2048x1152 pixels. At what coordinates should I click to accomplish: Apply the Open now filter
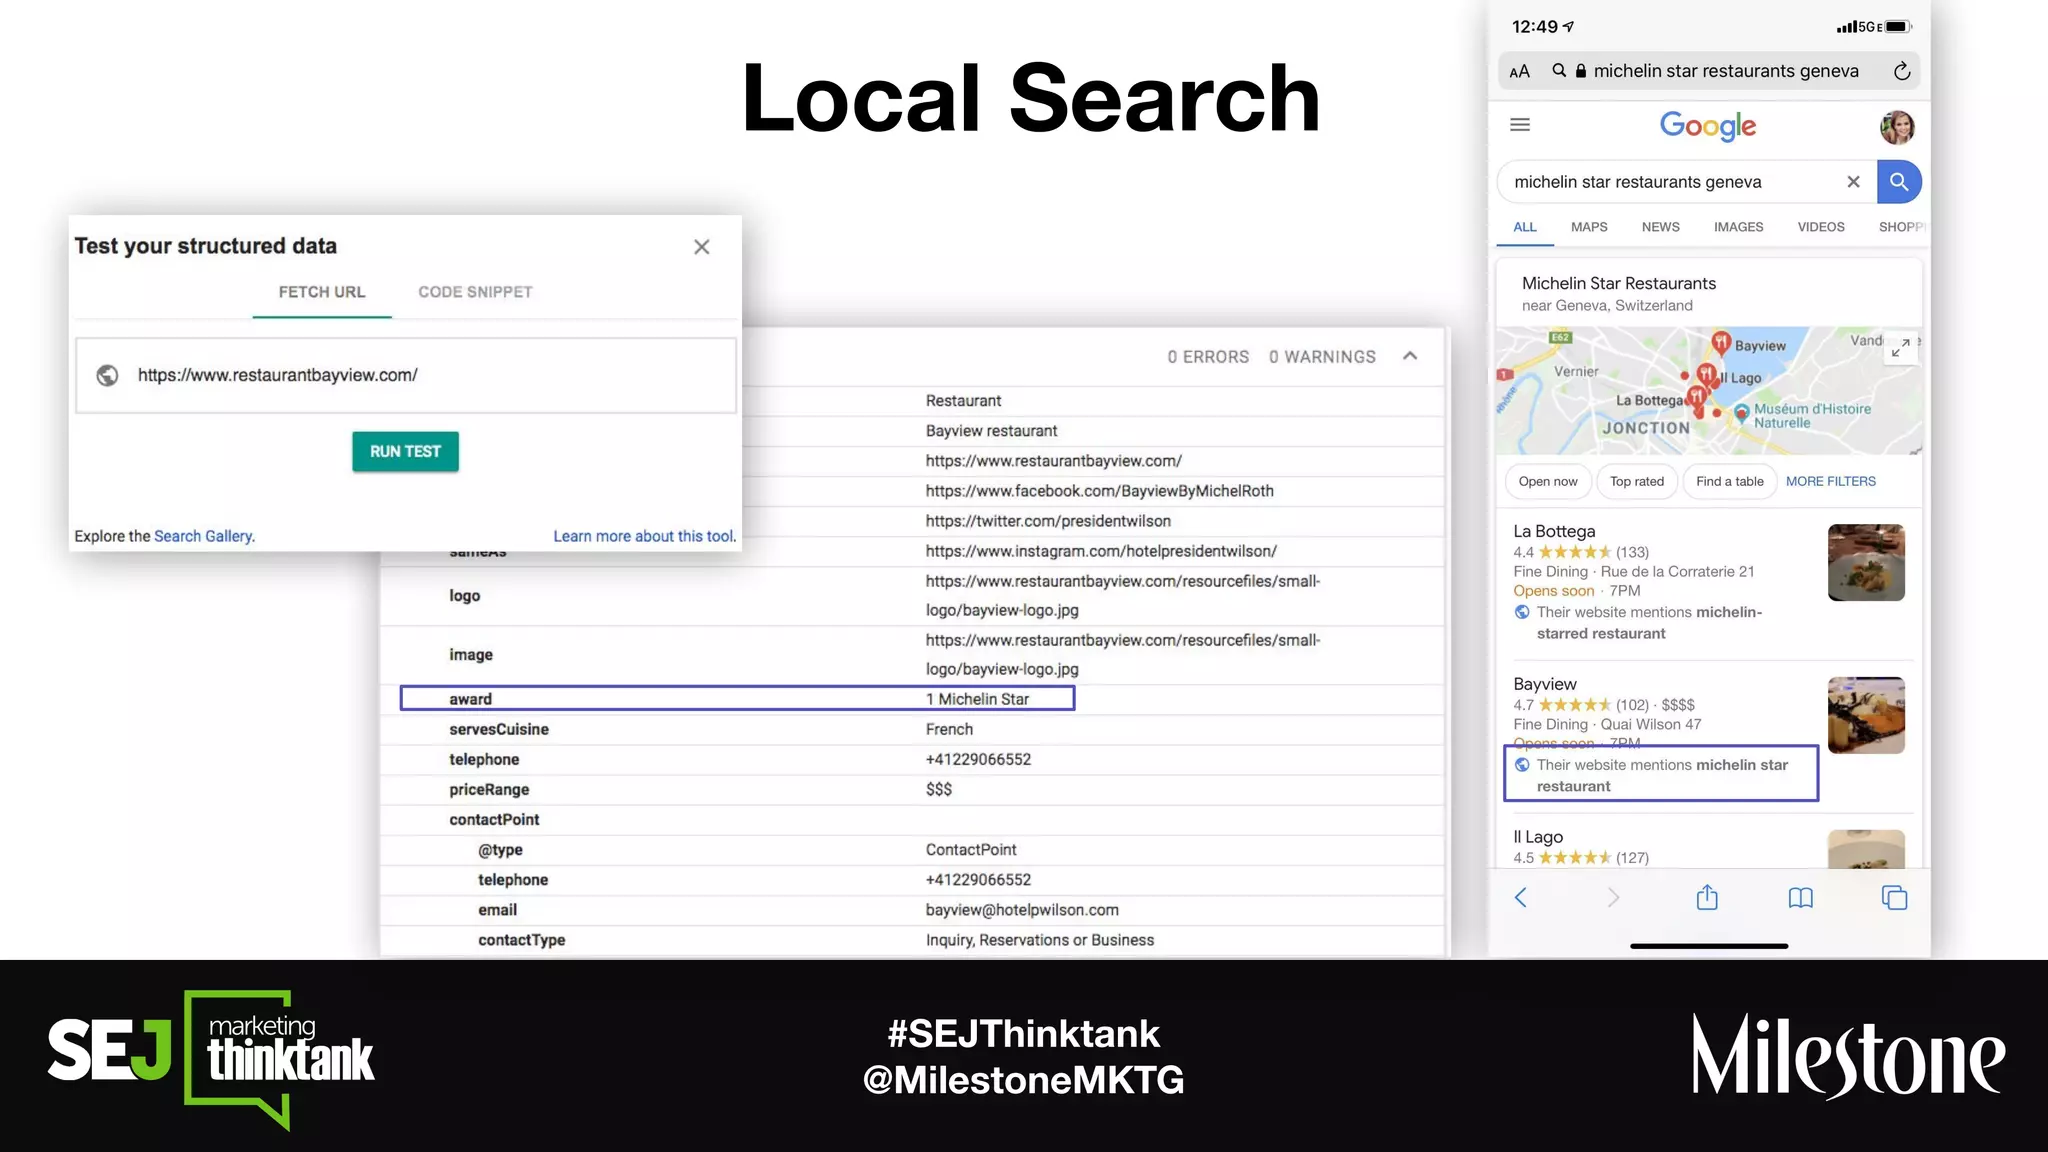click(x=1547, y=481)
